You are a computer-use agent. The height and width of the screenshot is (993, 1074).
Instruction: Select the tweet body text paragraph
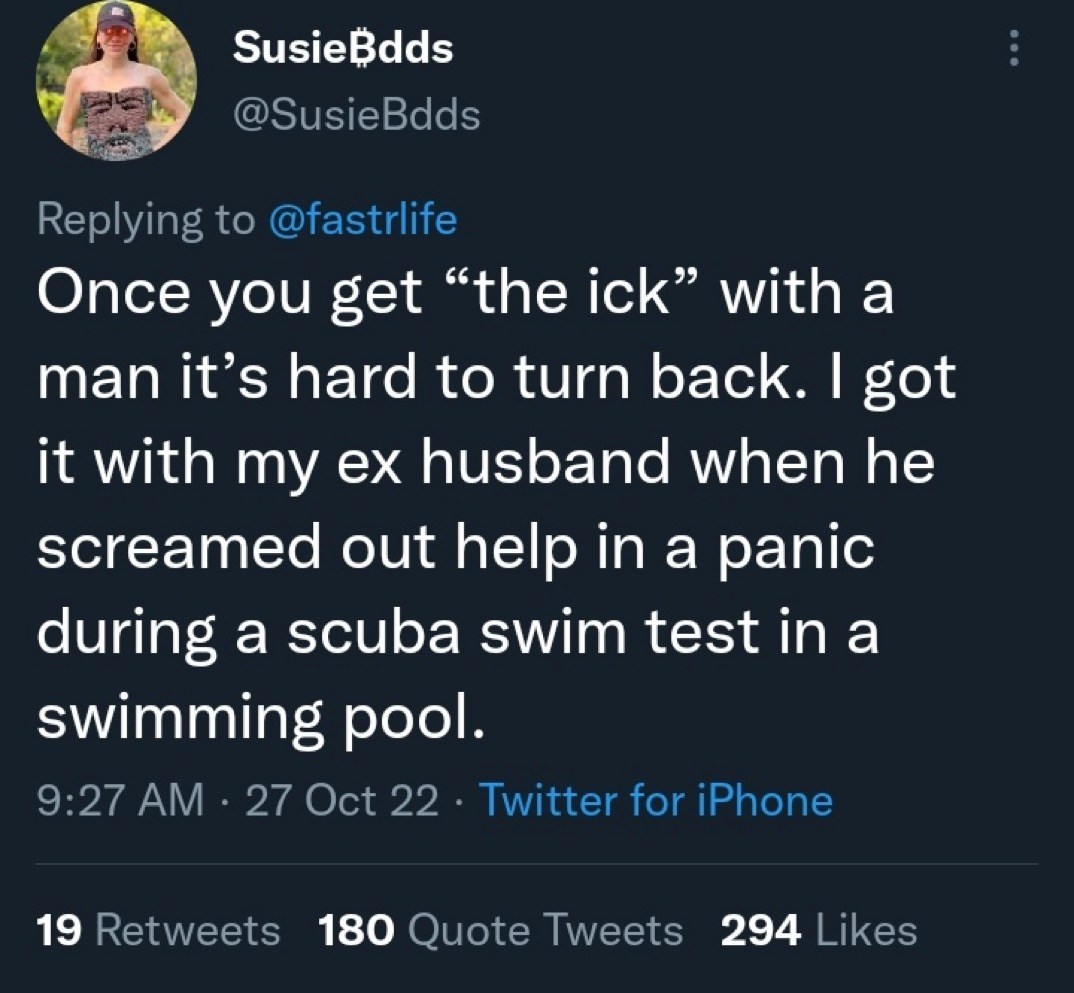coord(497,503)
